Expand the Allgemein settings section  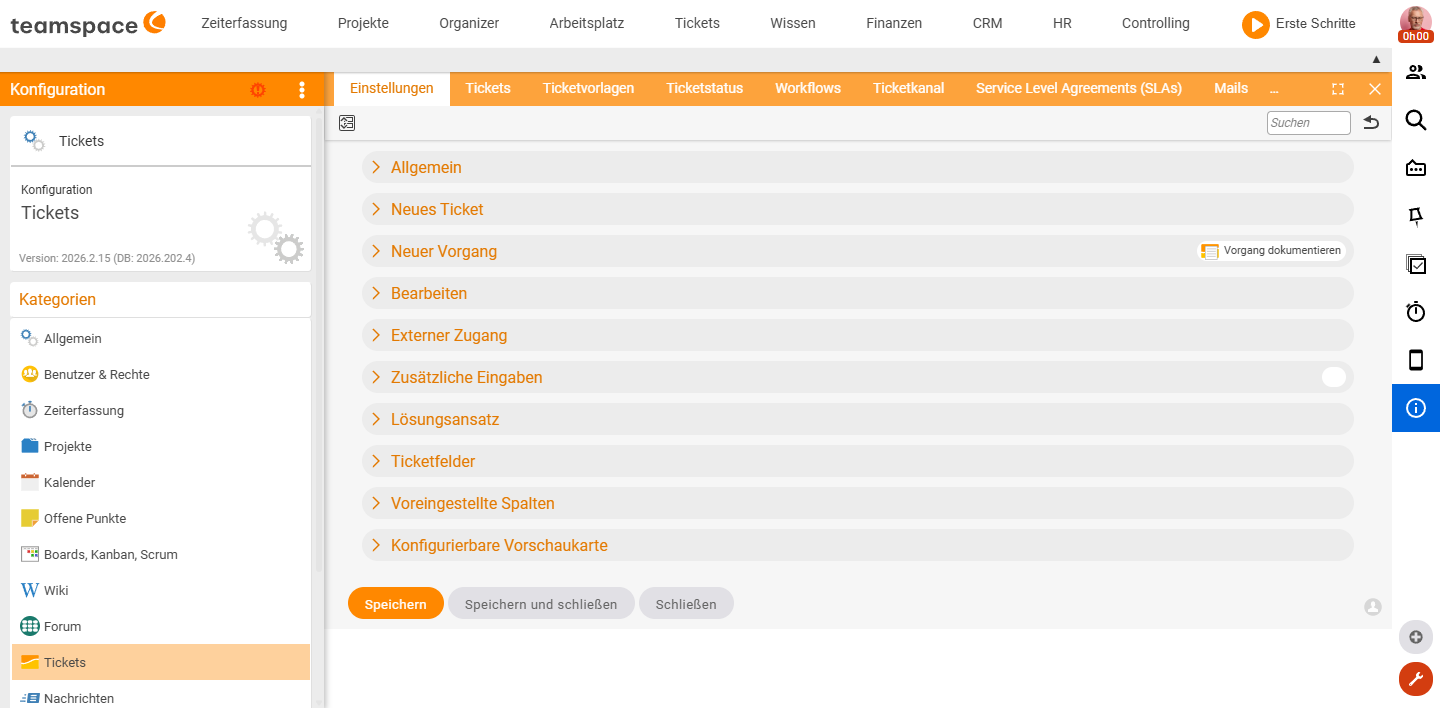point(857,167)
